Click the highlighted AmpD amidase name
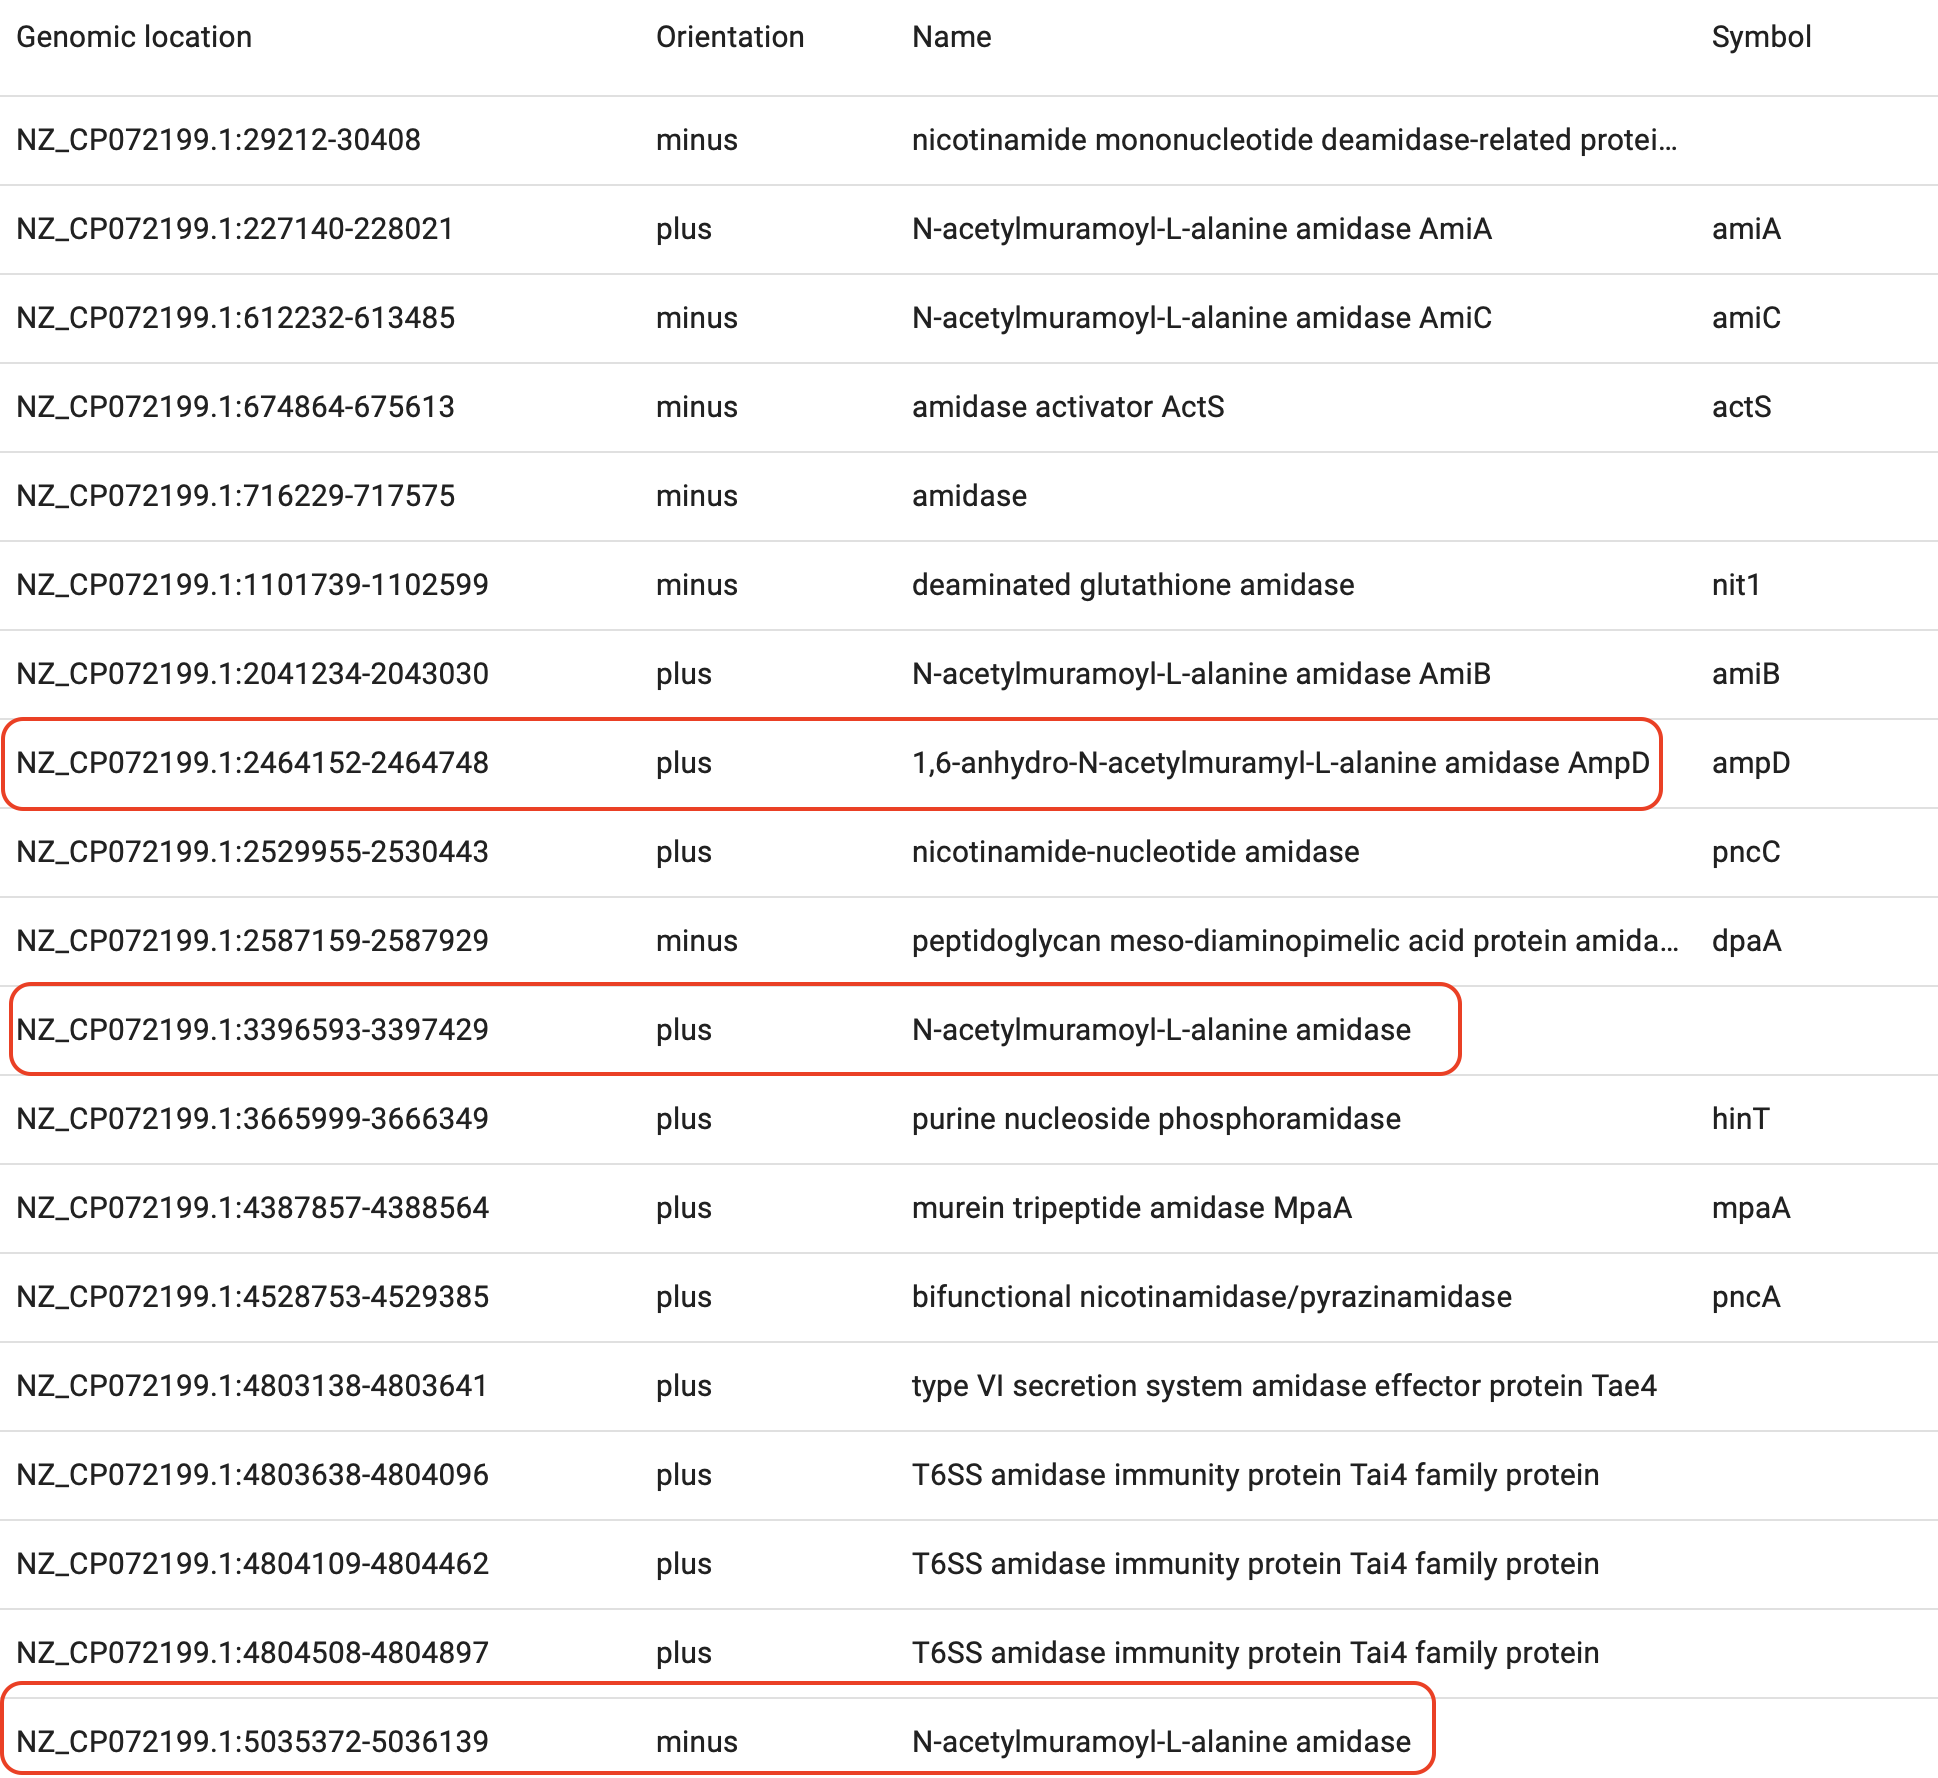 tap(1280, 763)
